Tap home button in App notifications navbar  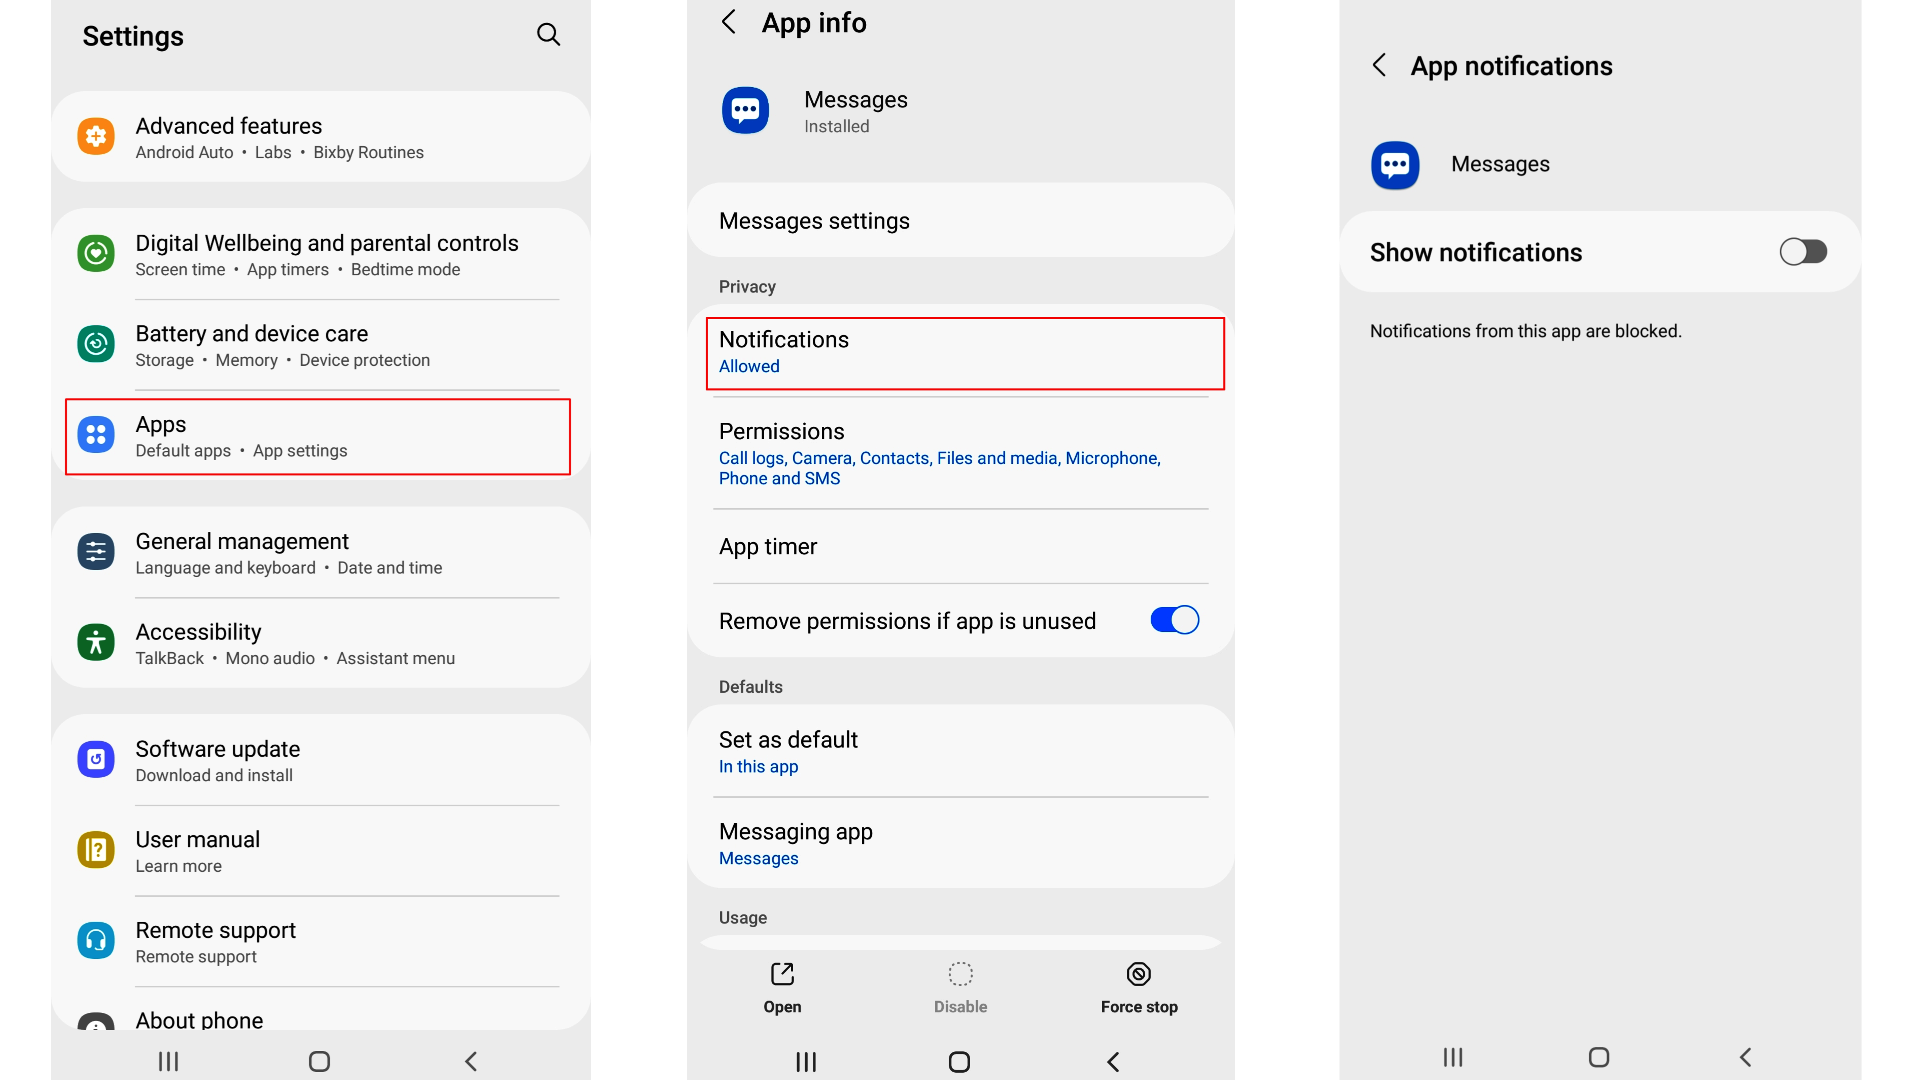1599,1057
